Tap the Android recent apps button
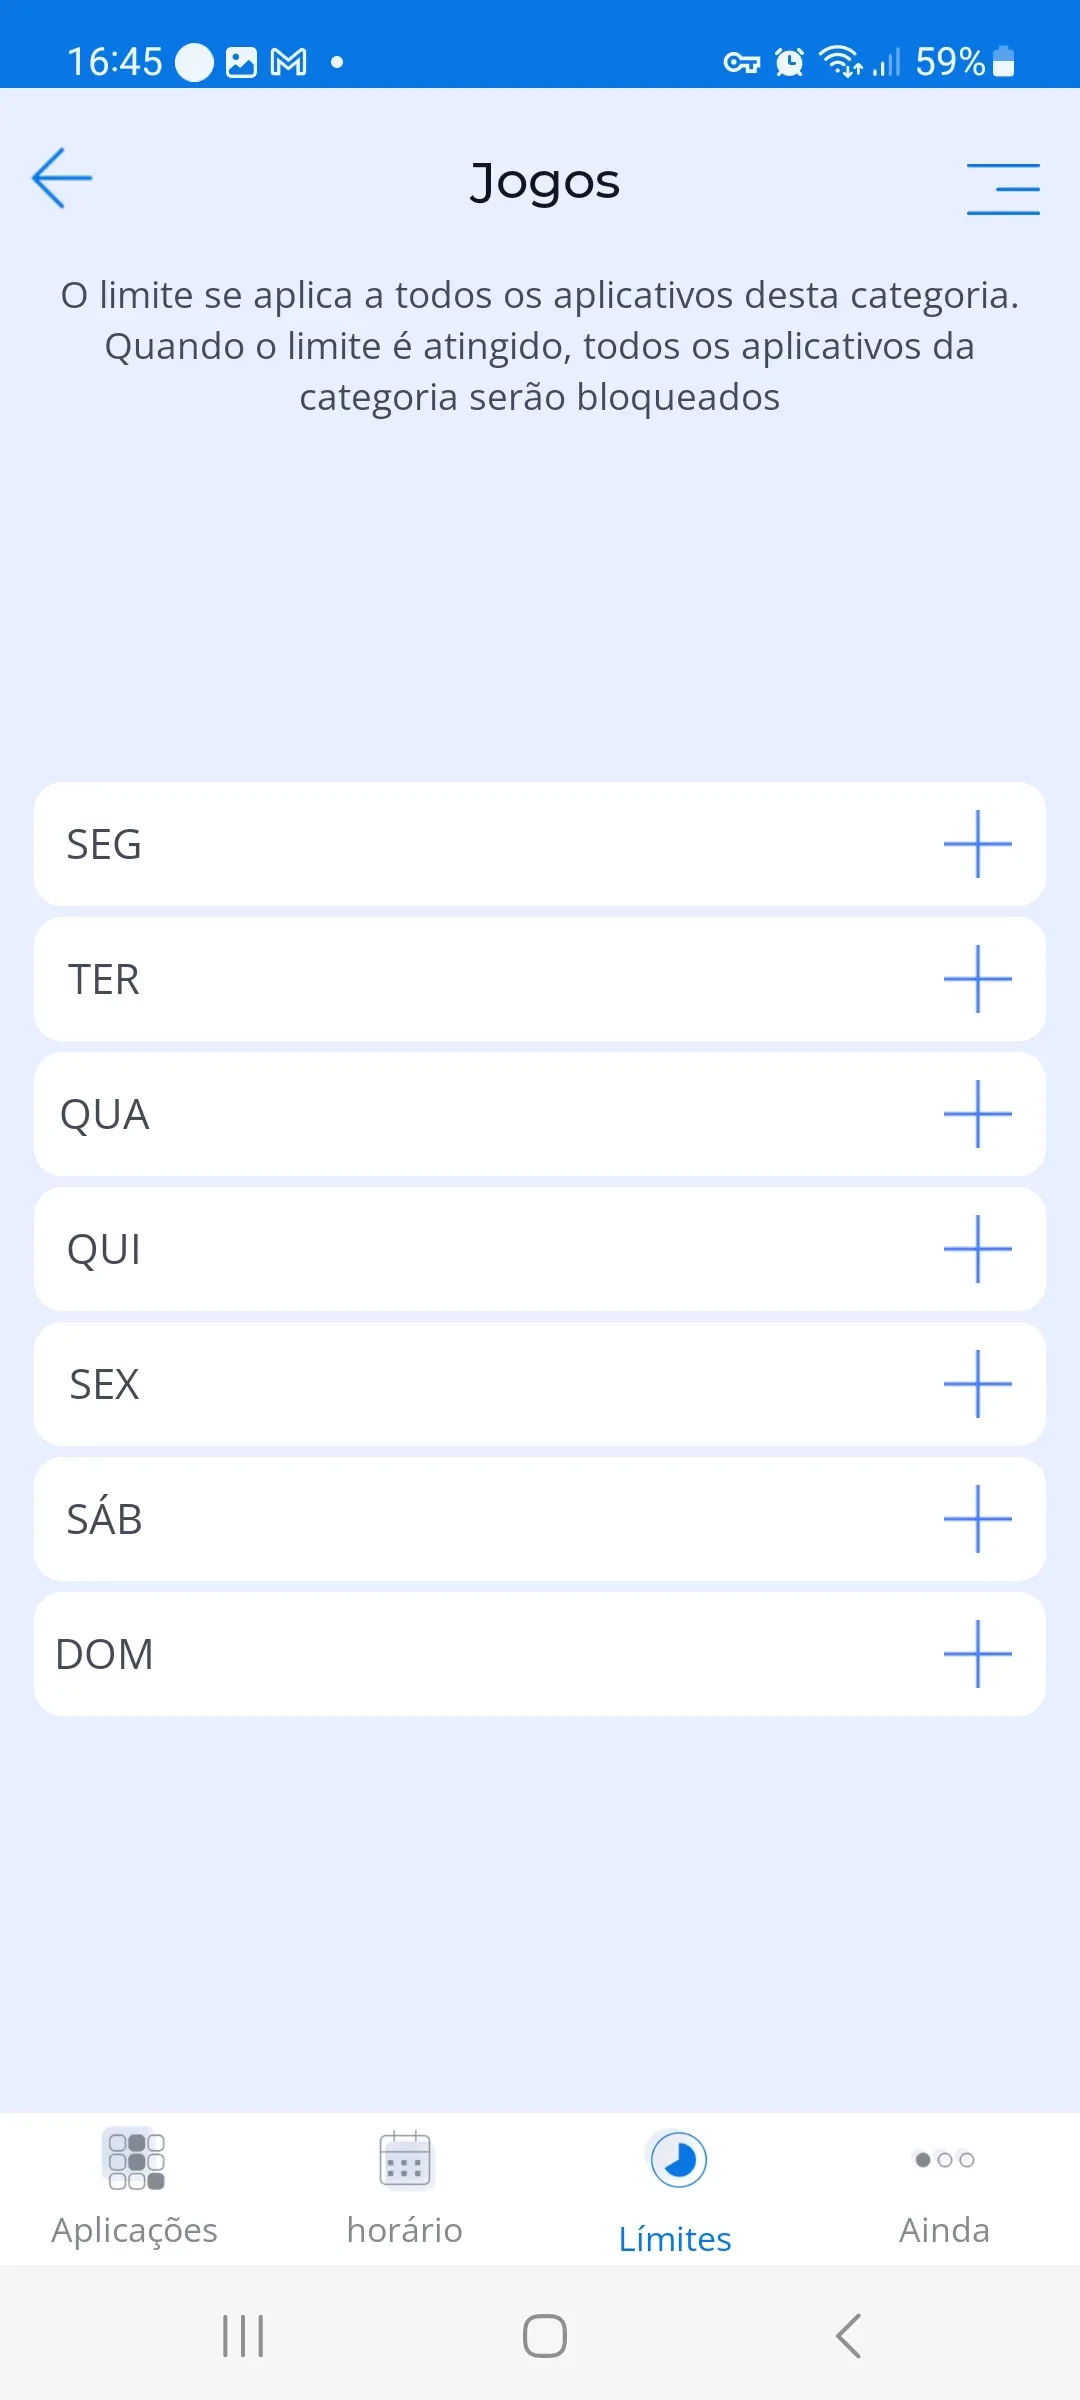The width and height of the screenshot is (1080, 2400). 243,2336
